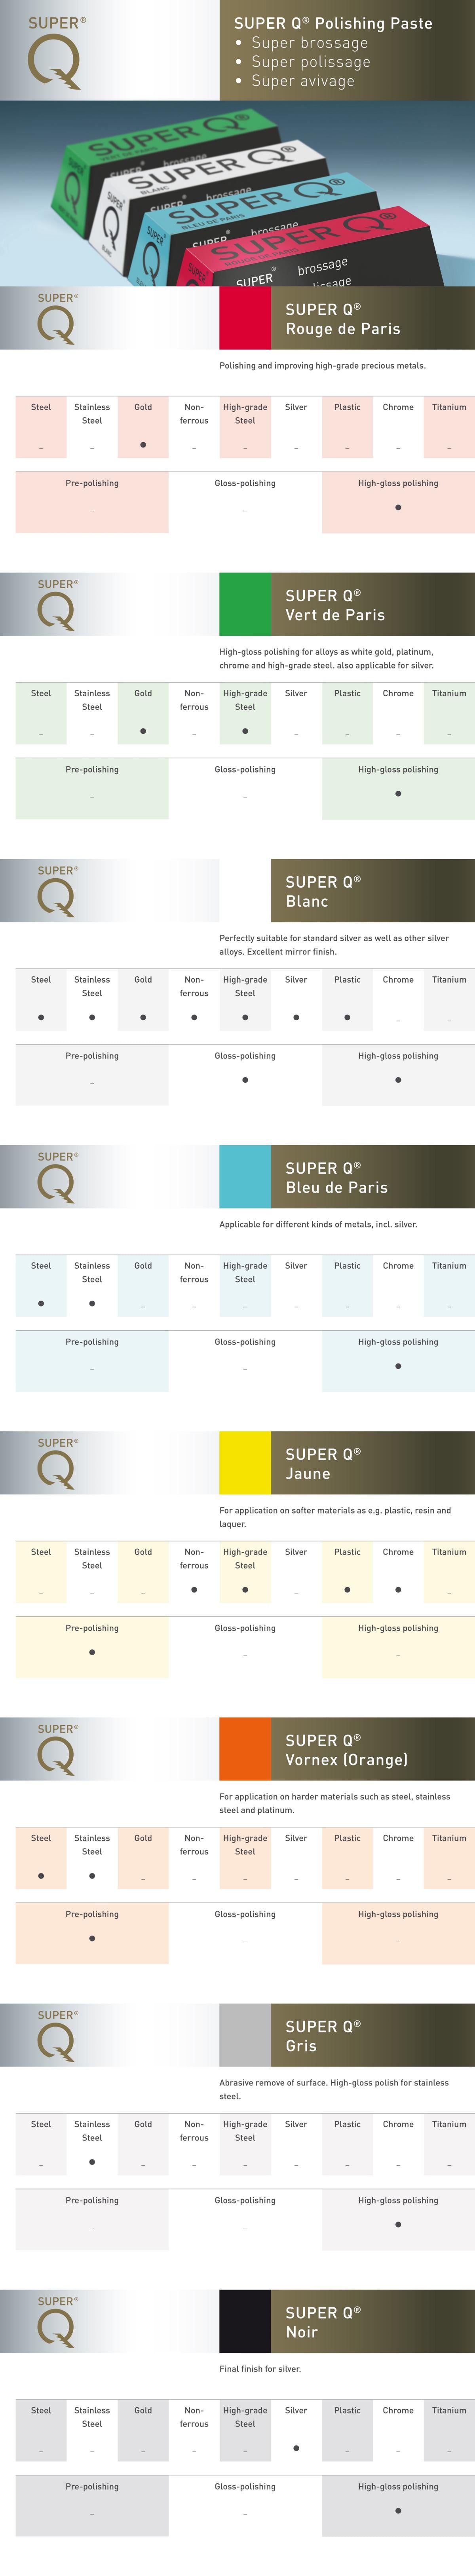
Task: Select the red Rouge de Paris color swatch
Action: coord(245,318)
